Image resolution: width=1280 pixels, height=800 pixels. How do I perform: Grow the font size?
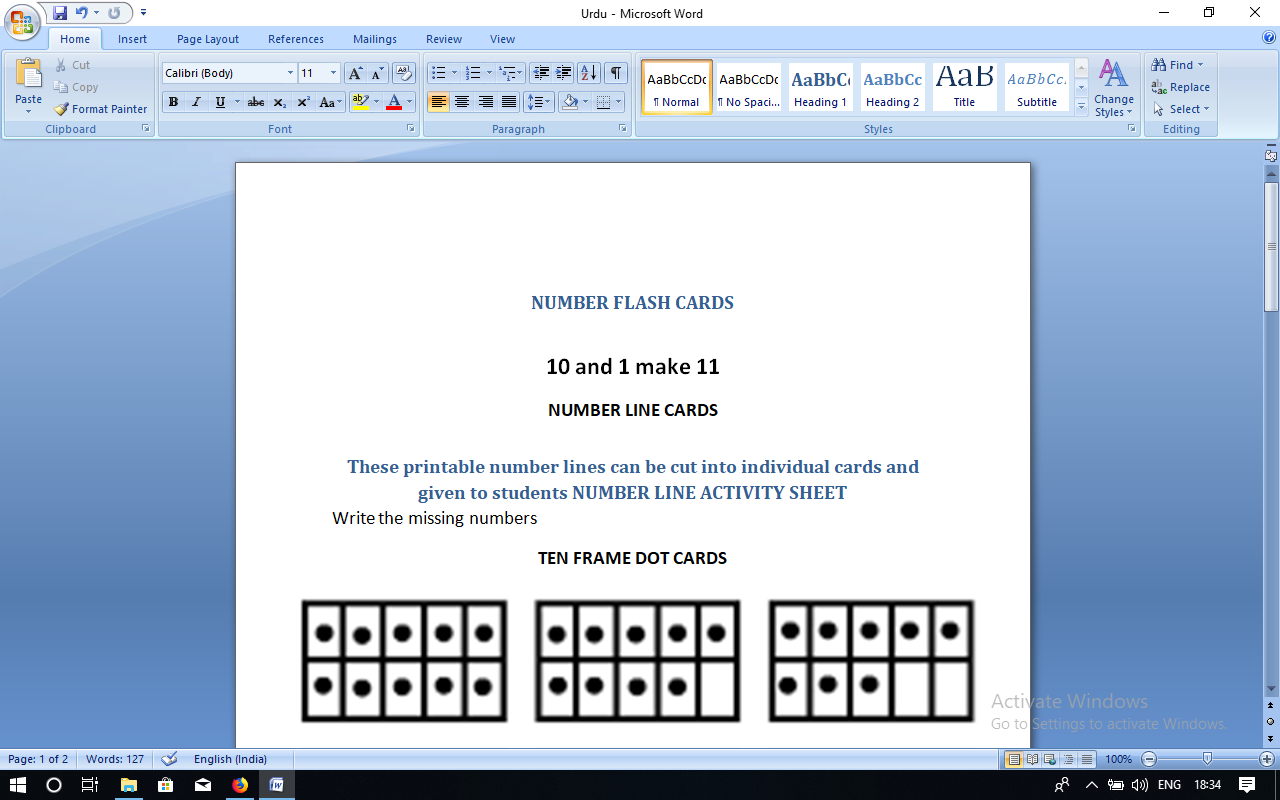[355, 73]
